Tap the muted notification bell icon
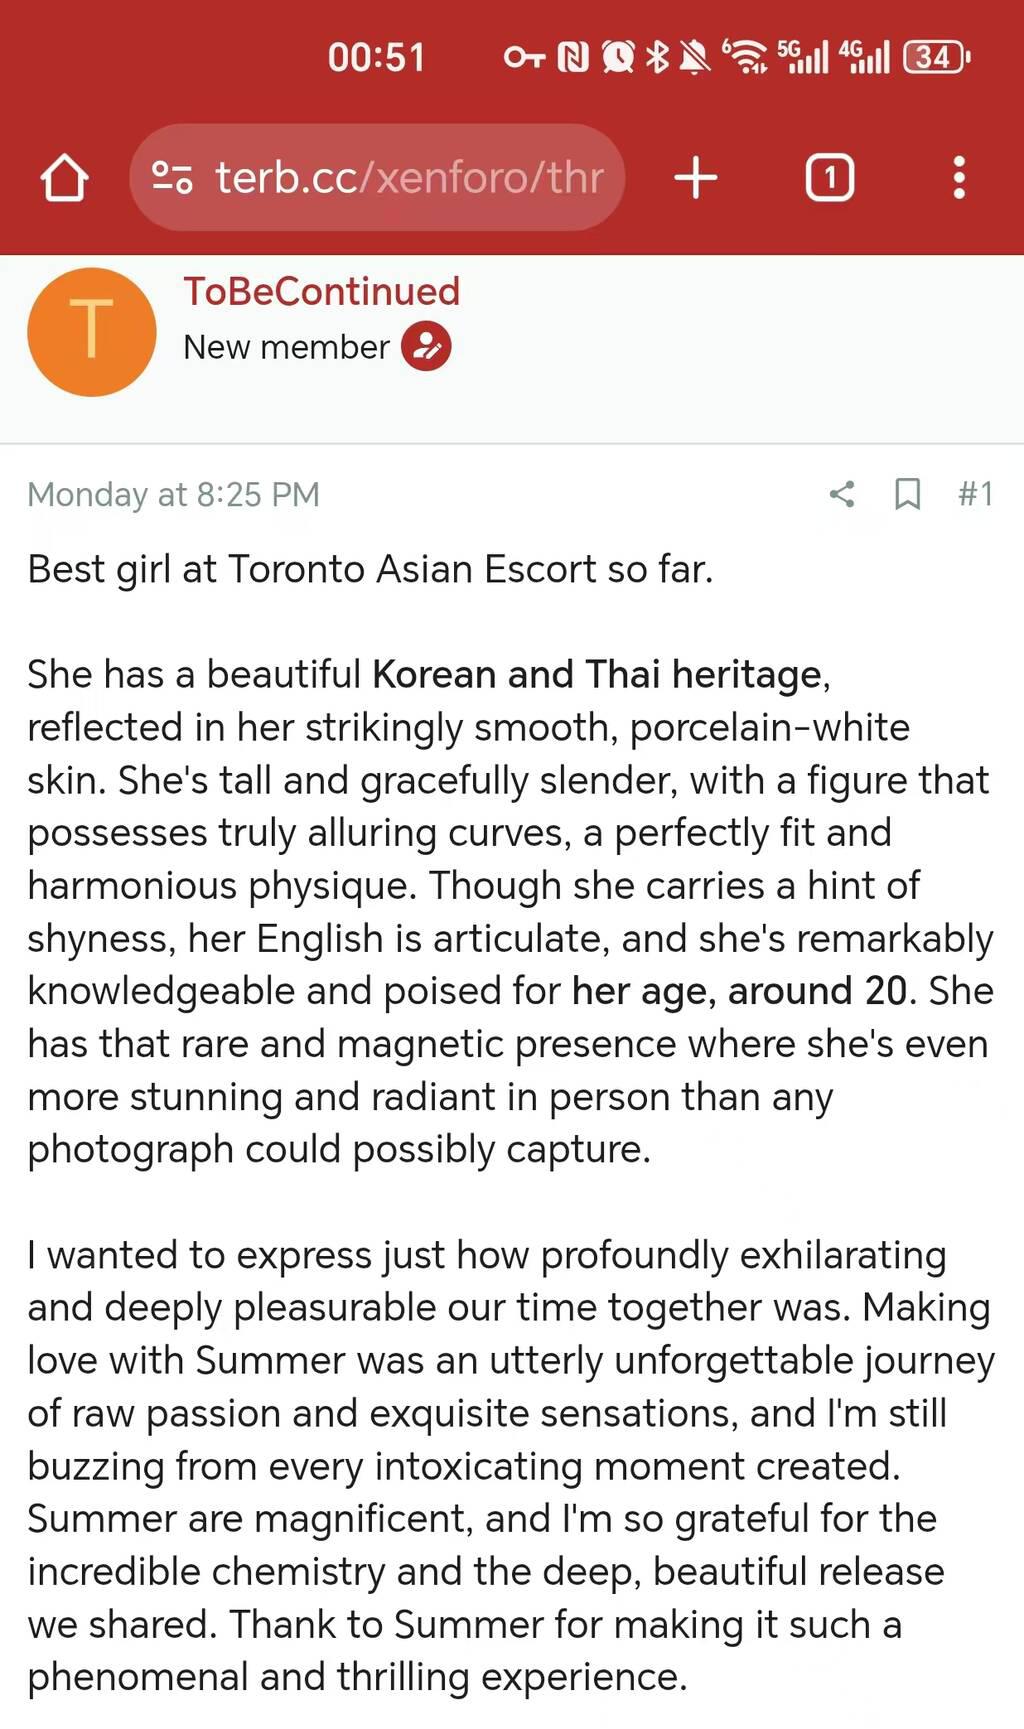1024x1729 pixels. [695, 57]
